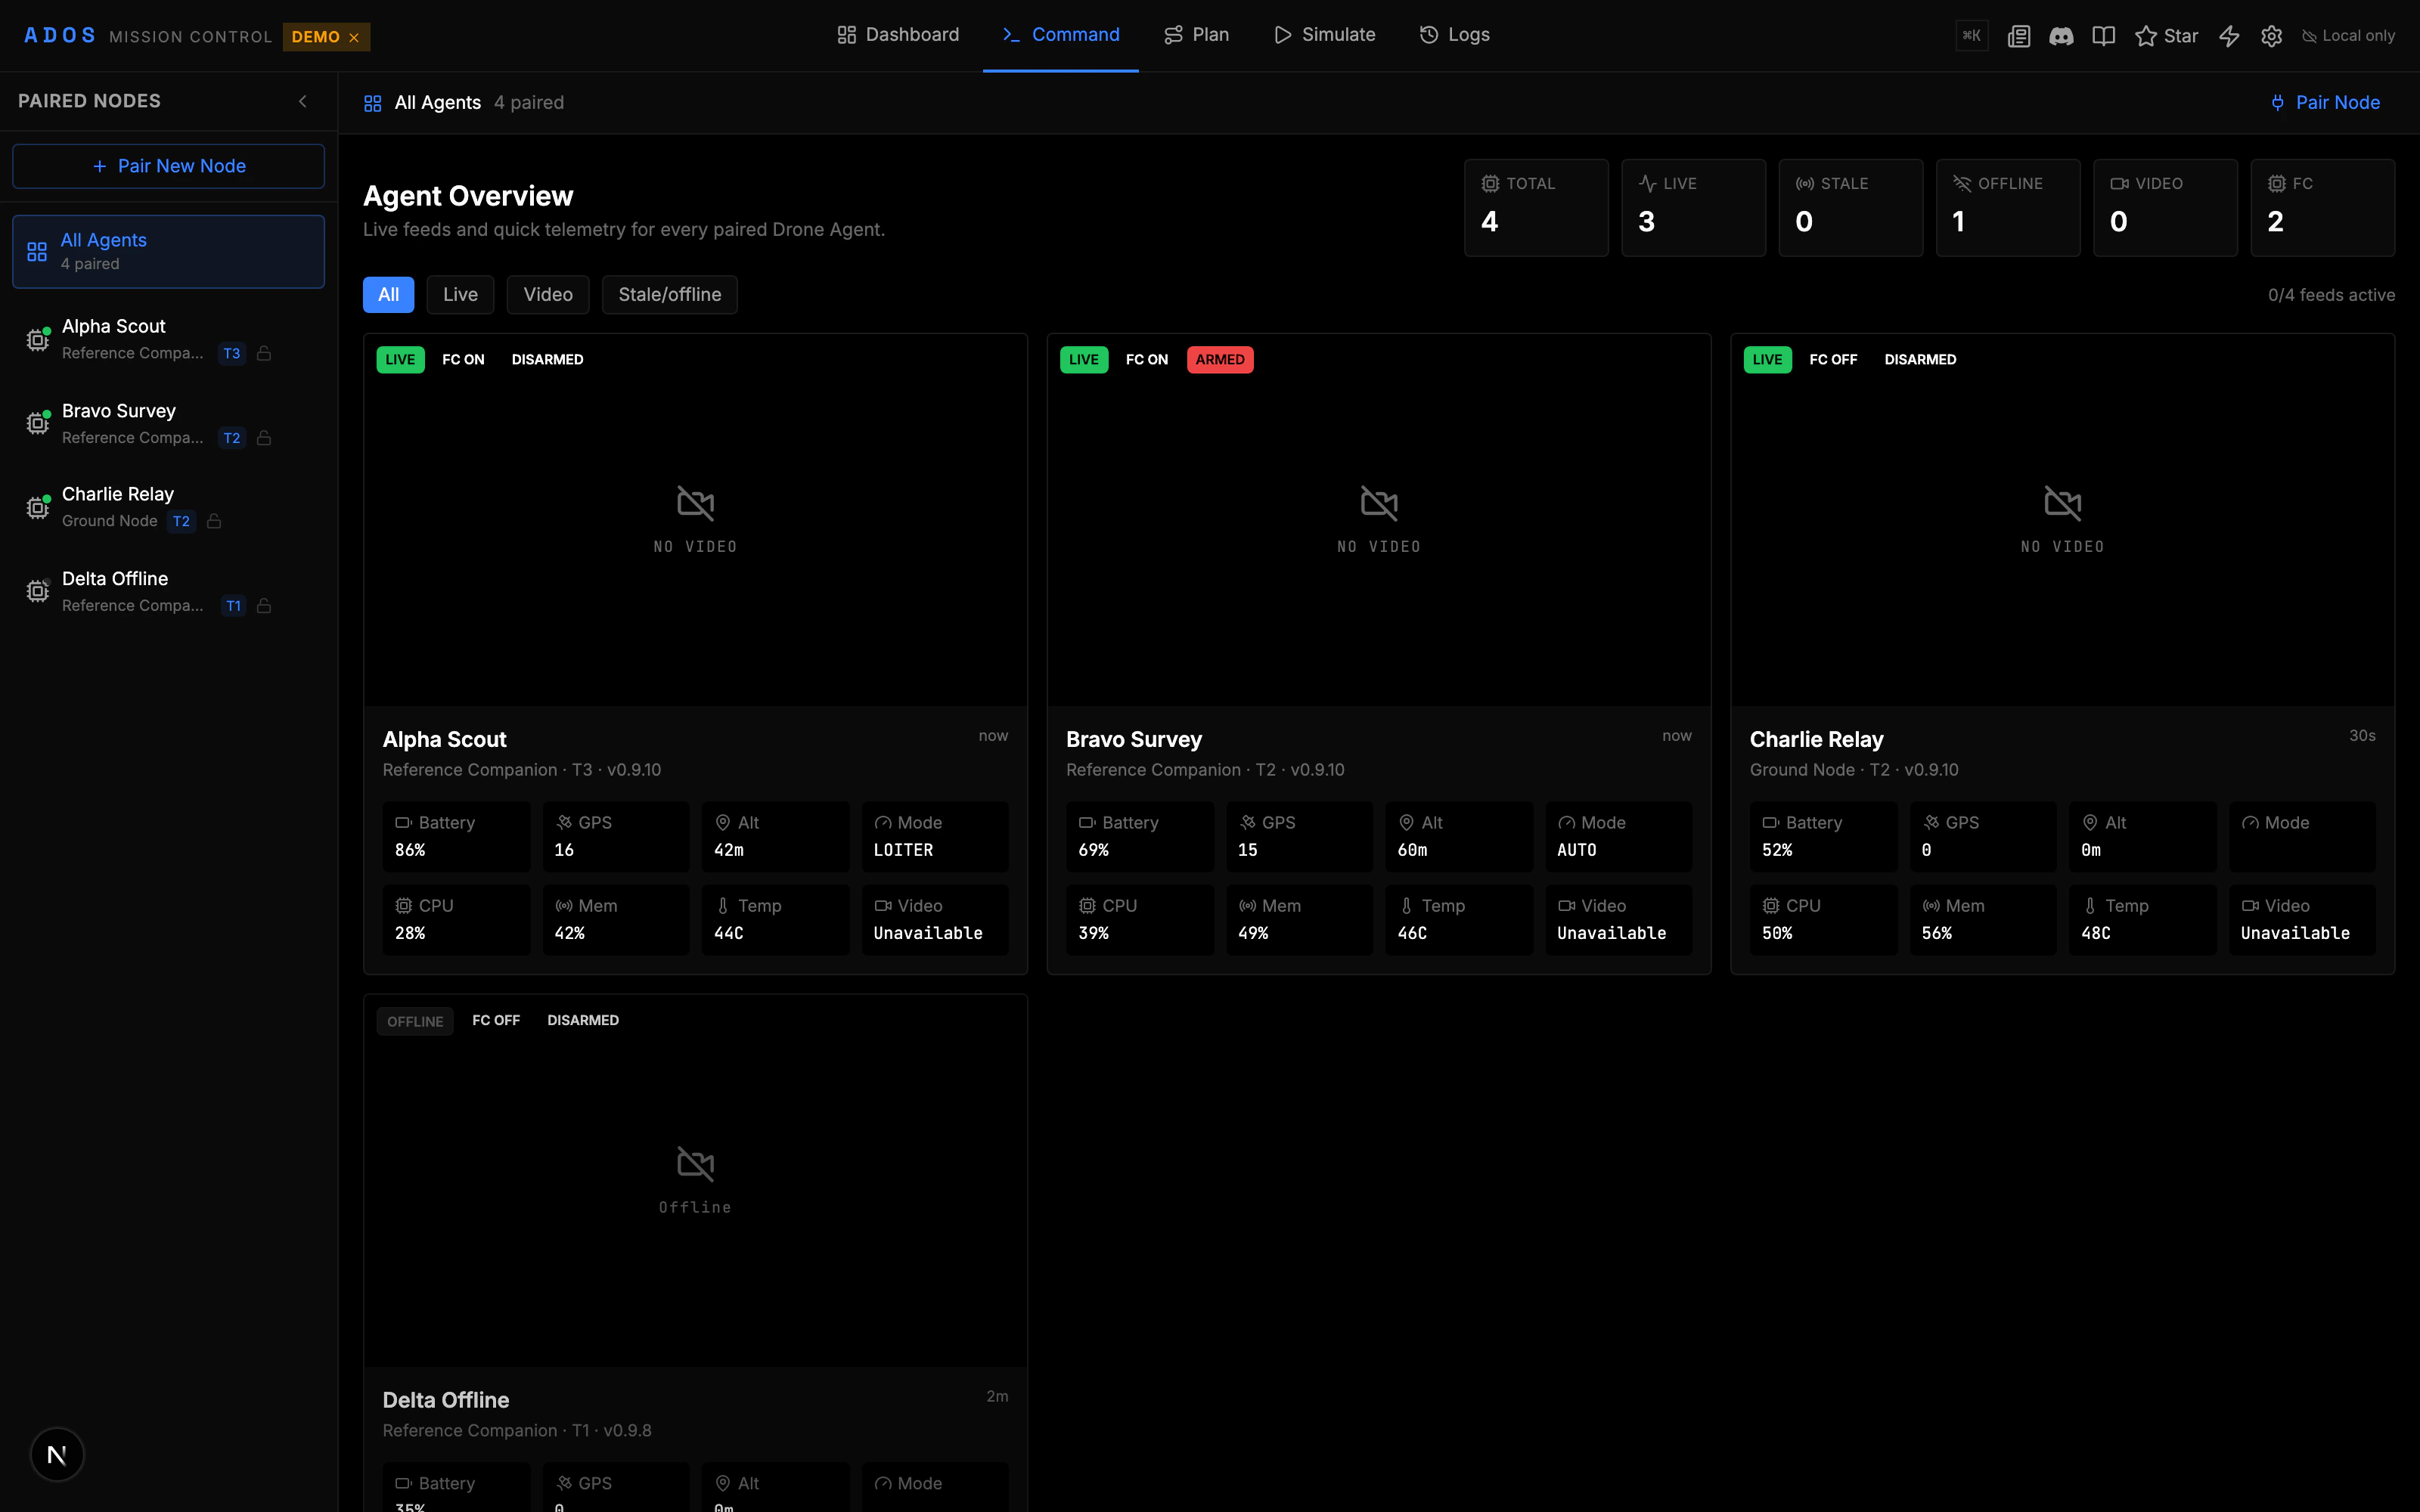The width and height of the screenshot is (2420, 1512).
Task: Click the TOTAL stat card
Action: tap(1536, 208)
